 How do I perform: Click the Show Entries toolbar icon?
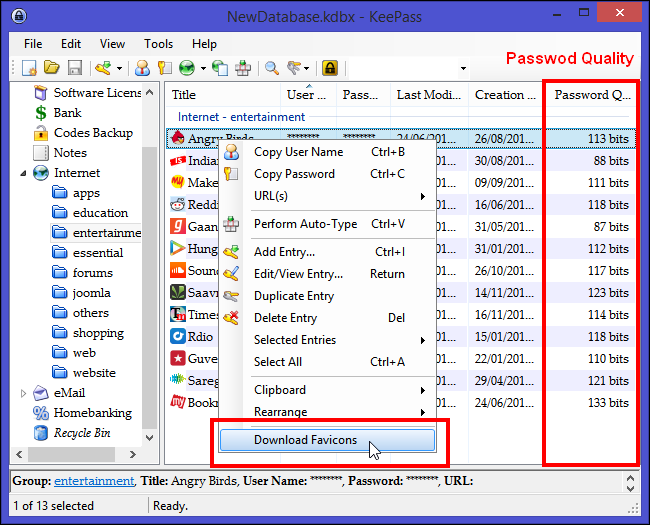pyautogui.click(x=293, y=68)
